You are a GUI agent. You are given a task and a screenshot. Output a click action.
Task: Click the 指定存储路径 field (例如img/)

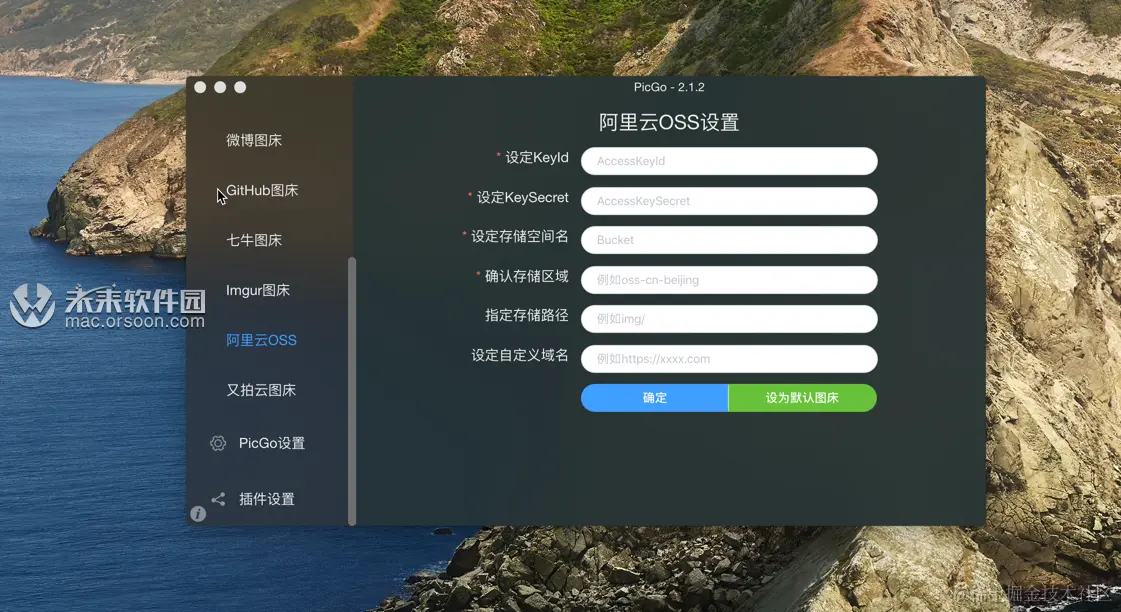729,319
